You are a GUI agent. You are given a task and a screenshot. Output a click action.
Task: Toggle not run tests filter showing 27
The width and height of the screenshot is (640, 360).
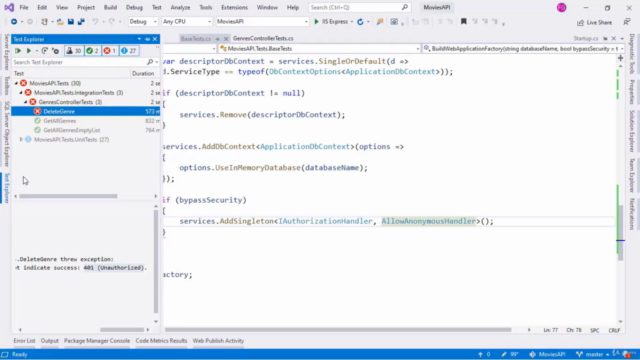(129, 51)
